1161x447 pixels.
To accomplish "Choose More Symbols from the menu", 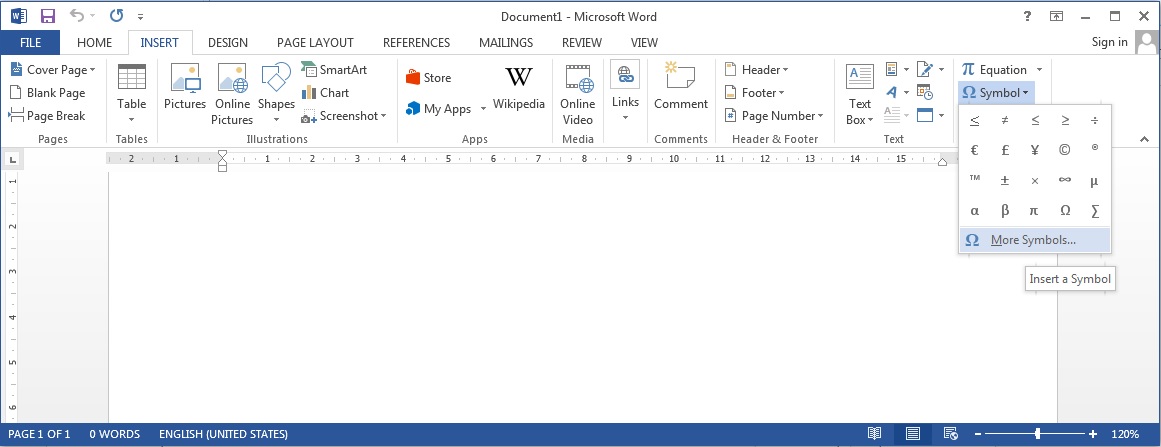I will tap(1033, 240).
